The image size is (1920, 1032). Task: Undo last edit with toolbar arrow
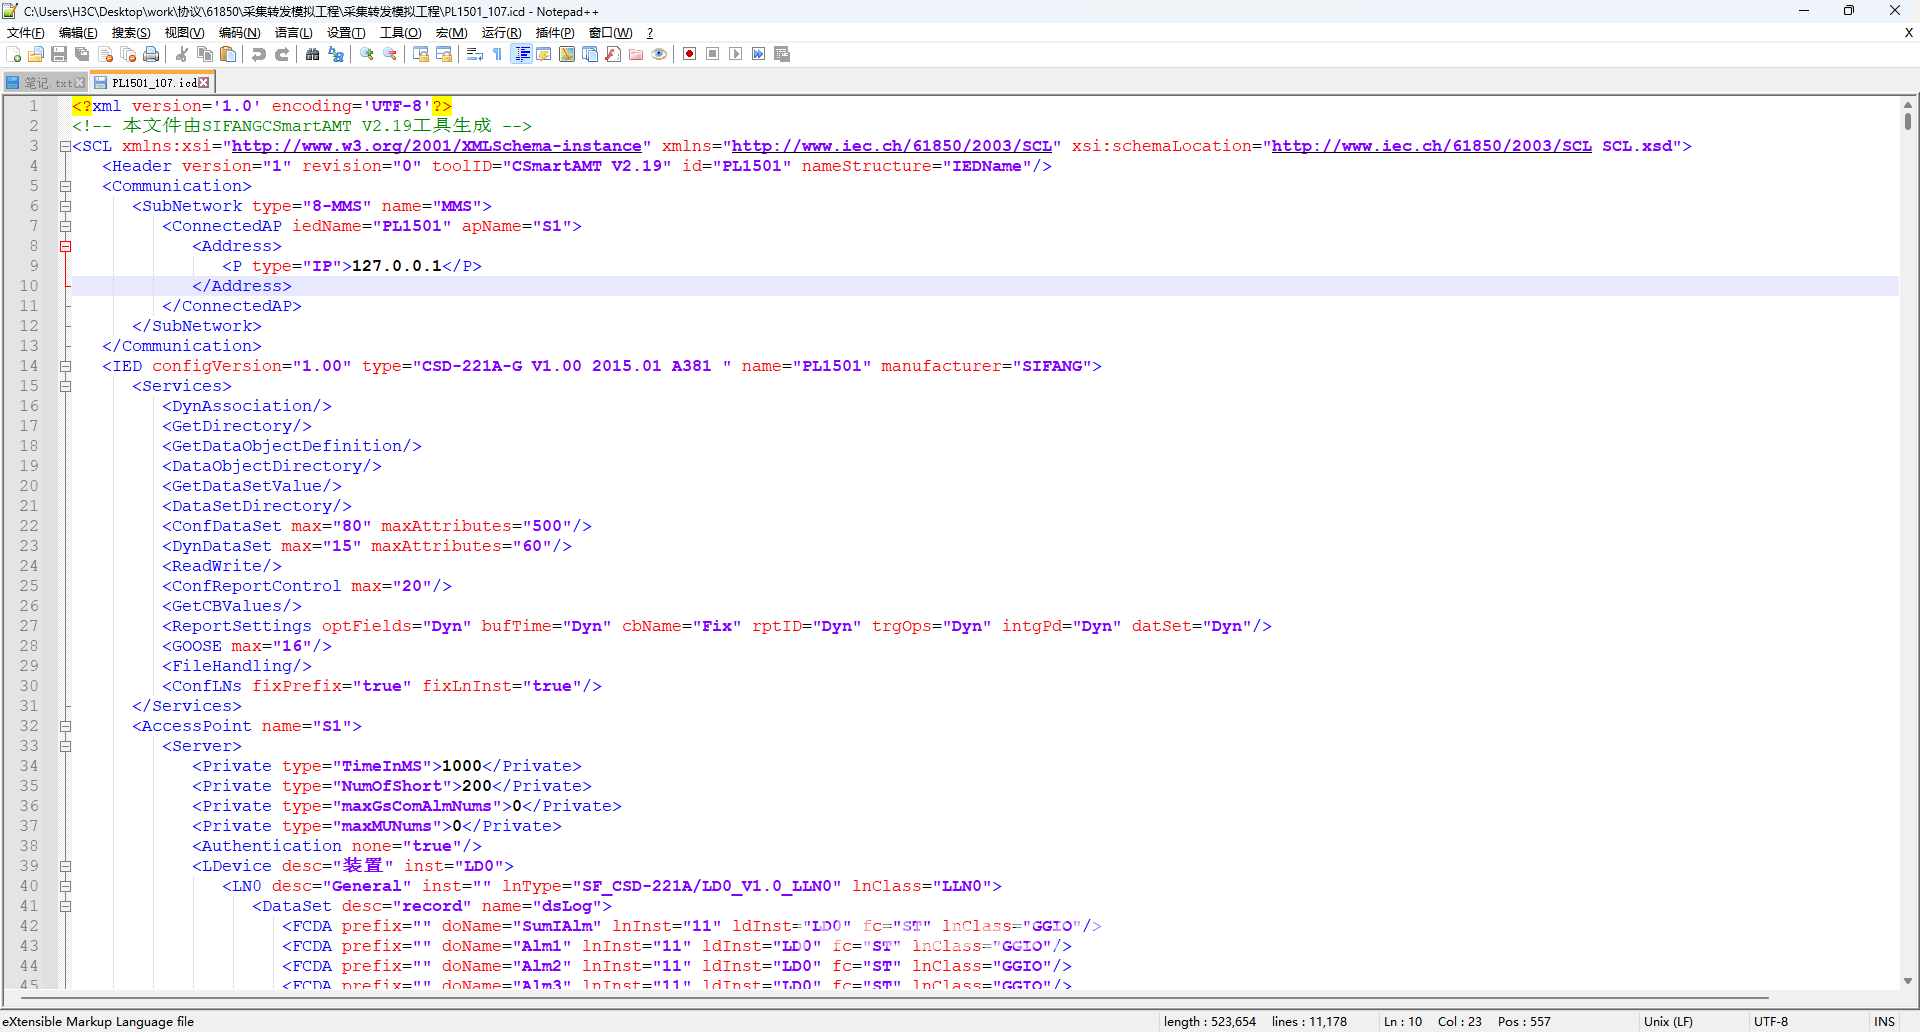pyautogui.click(x=259, y=54)
